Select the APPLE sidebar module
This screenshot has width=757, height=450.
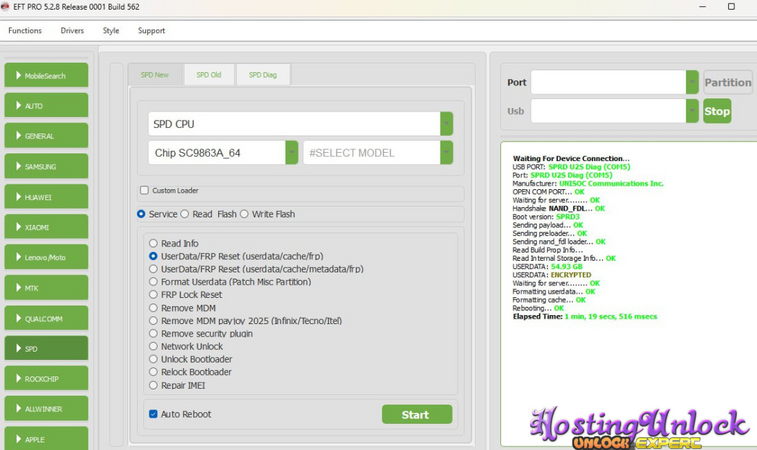(46, 439)
